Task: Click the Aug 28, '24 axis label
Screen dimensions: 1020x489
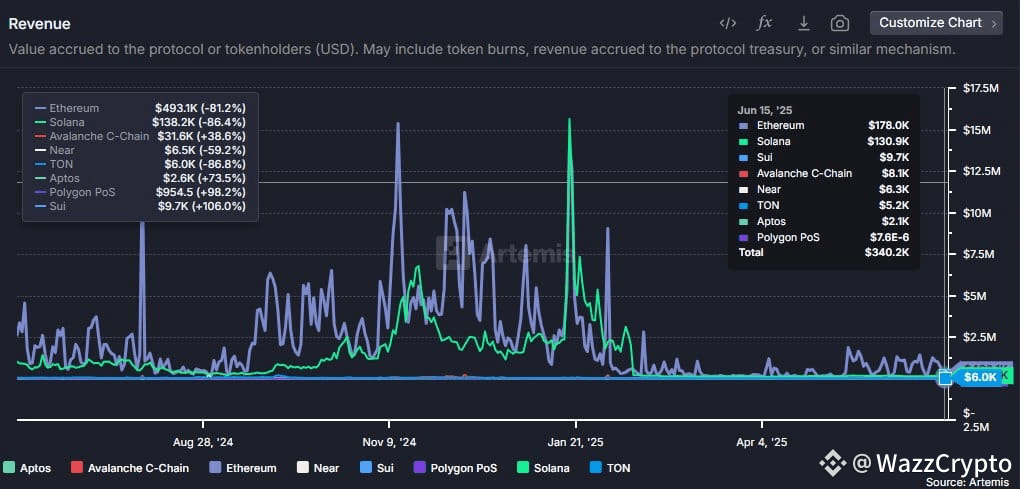Action: [204, 442]
